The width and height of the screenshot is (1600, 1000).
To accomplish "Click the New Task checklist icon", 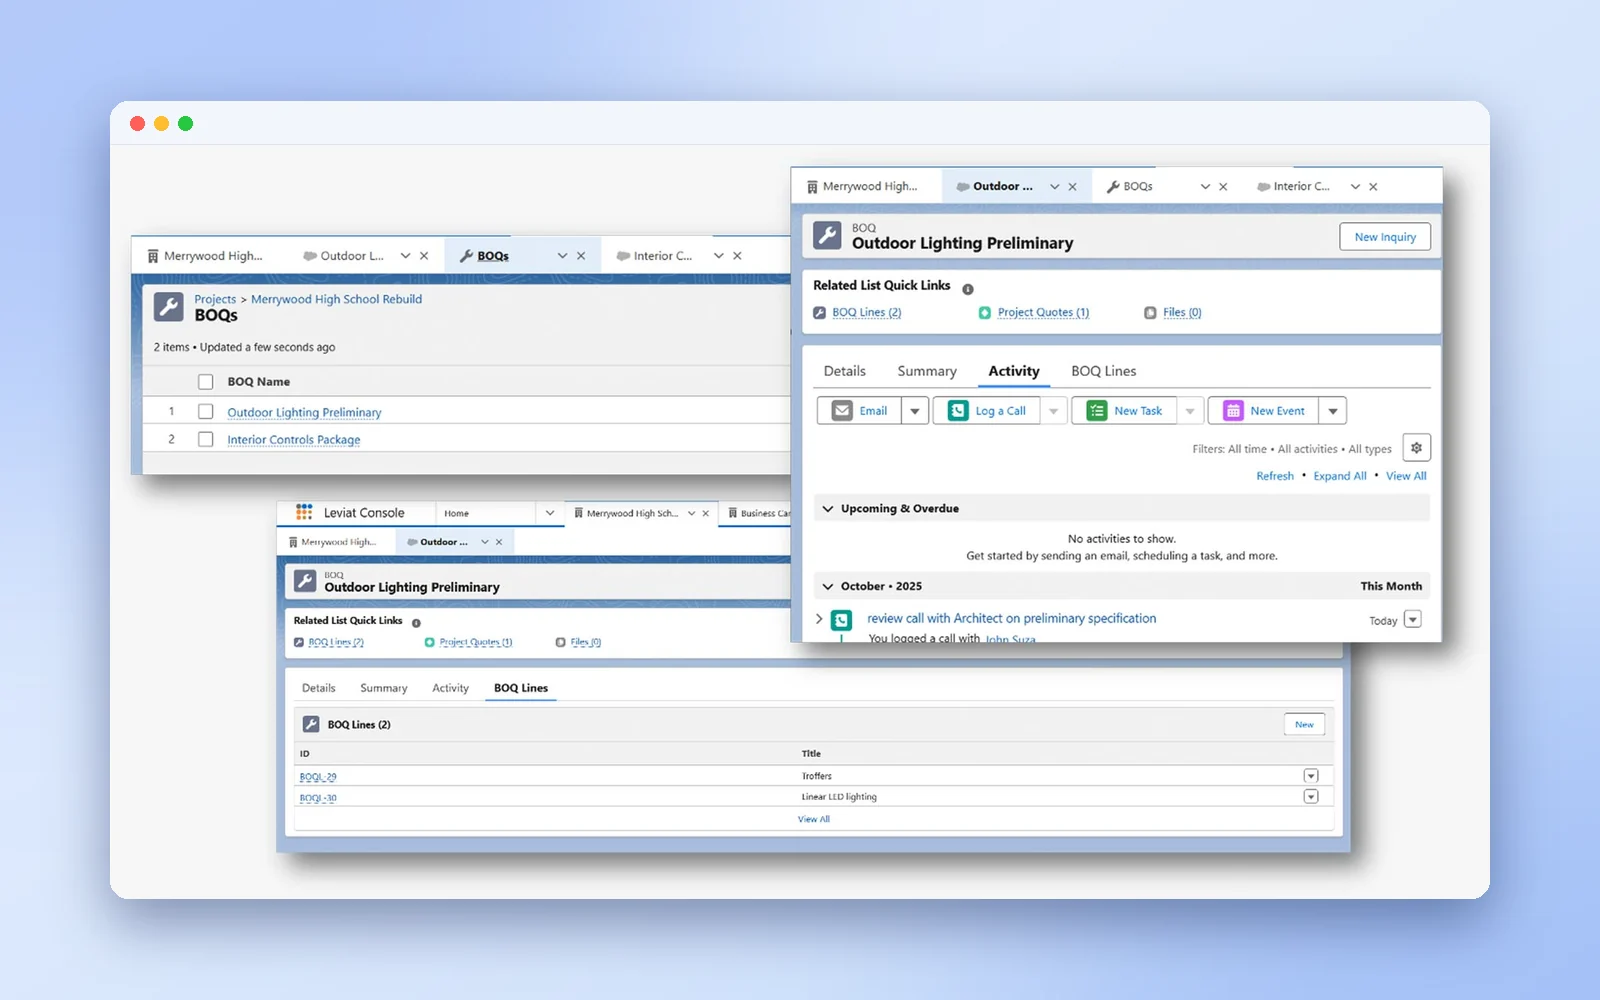I will click(x=1097, y=411).
